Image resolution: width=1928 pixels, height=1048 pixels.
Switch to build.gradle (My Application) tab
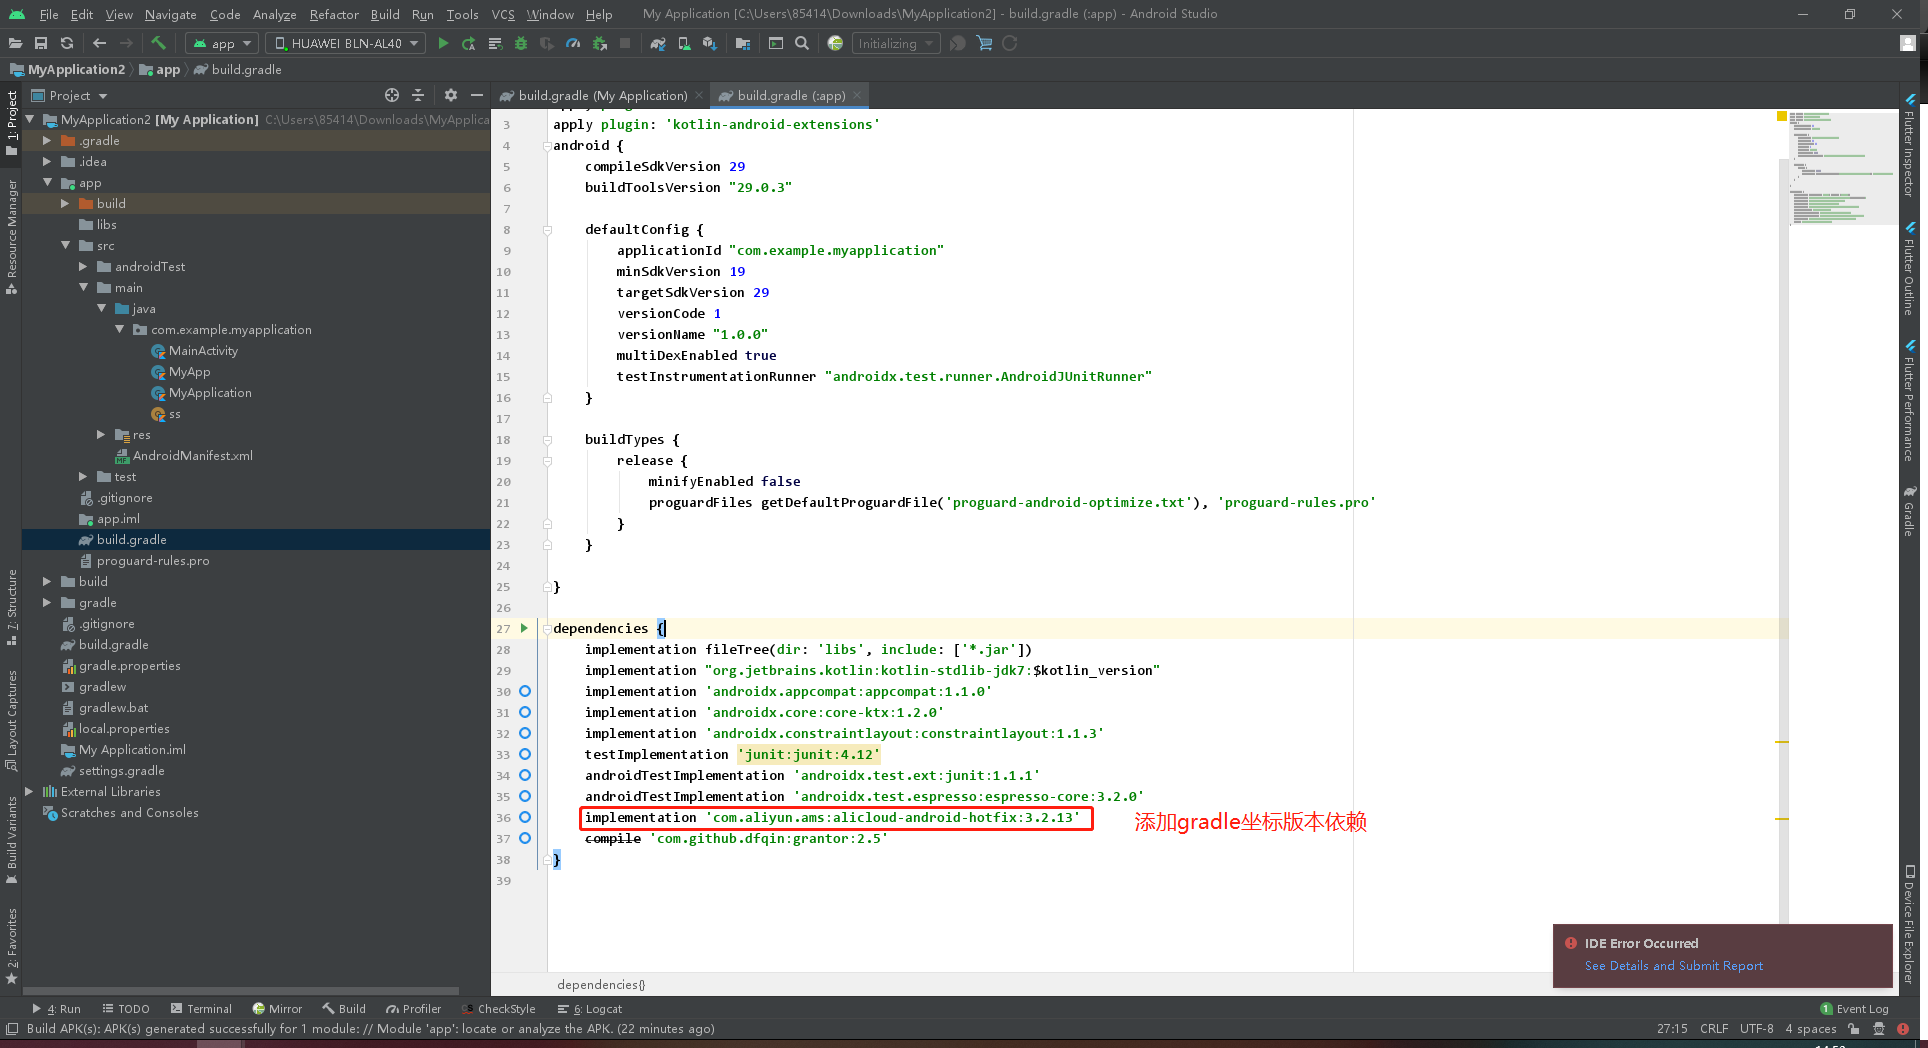[x=601, y=95]
